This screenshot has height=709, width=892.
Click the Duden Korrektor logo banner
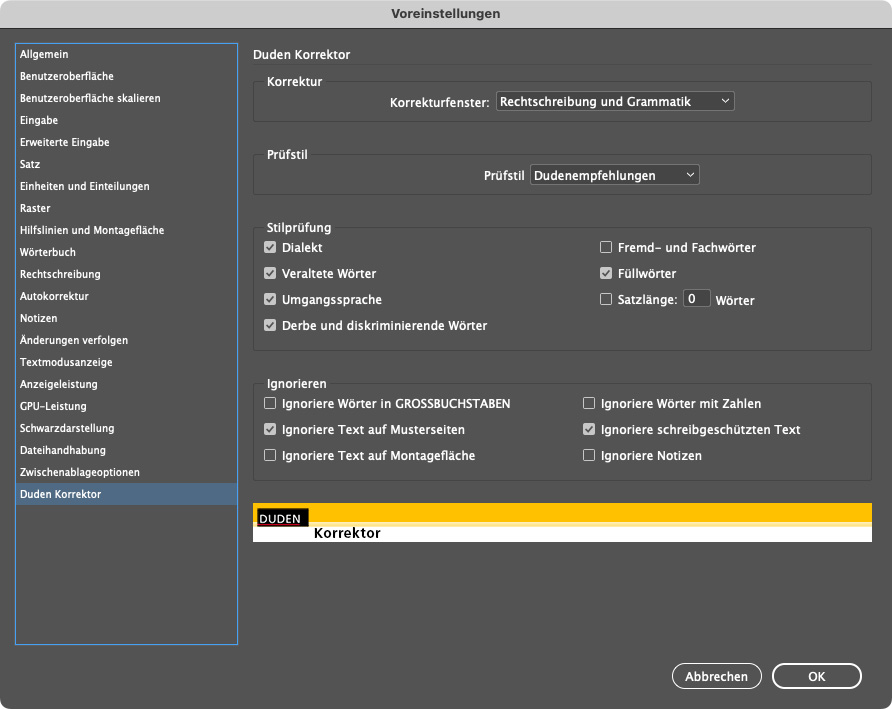tap(562, 522)
